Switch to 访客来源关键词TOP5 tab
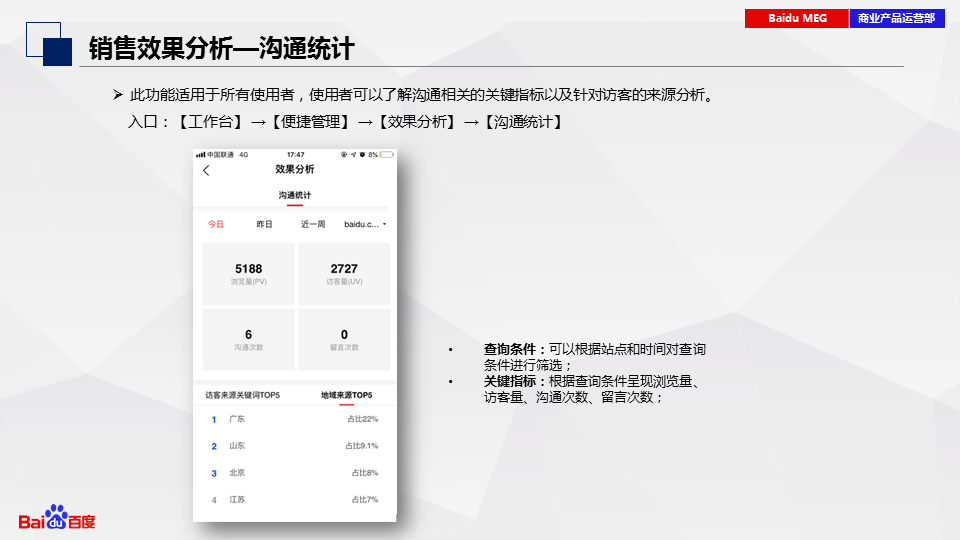This screenshot has width=960, height=540. tap(242, 395)
